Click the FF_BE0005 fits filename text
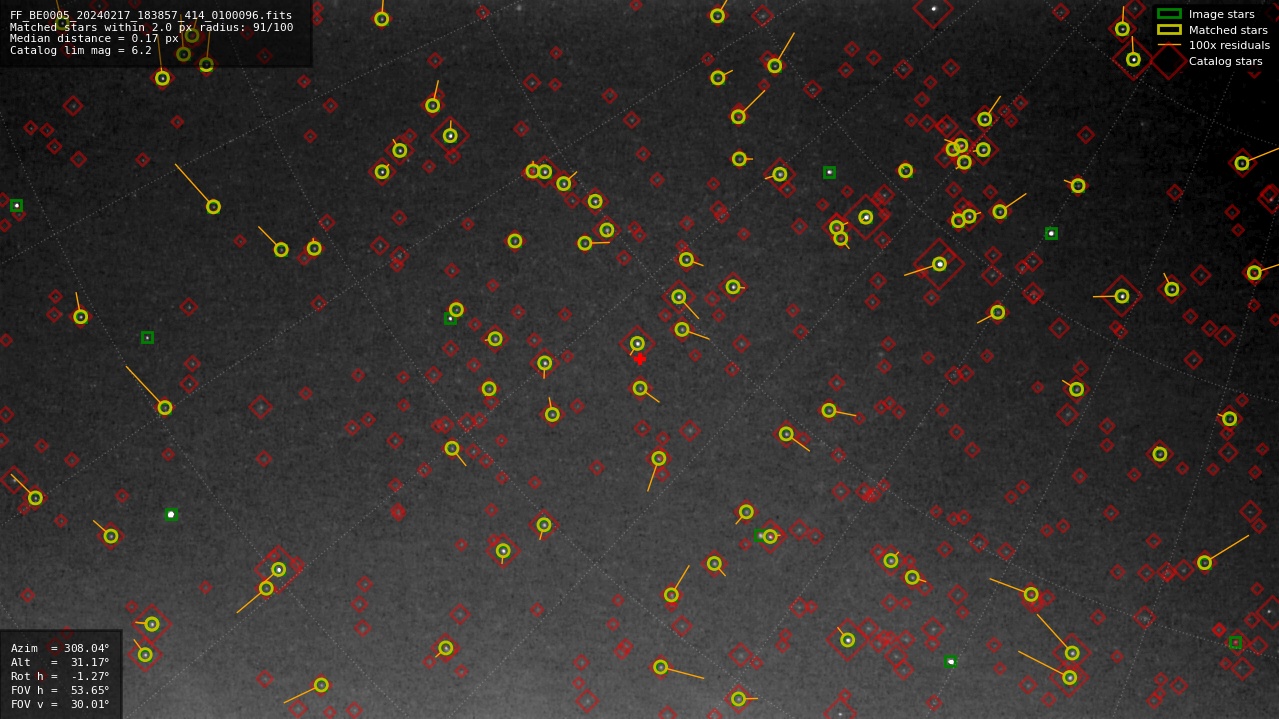The width and height of the screenshot is (1279, 719). tap(151, 16)
